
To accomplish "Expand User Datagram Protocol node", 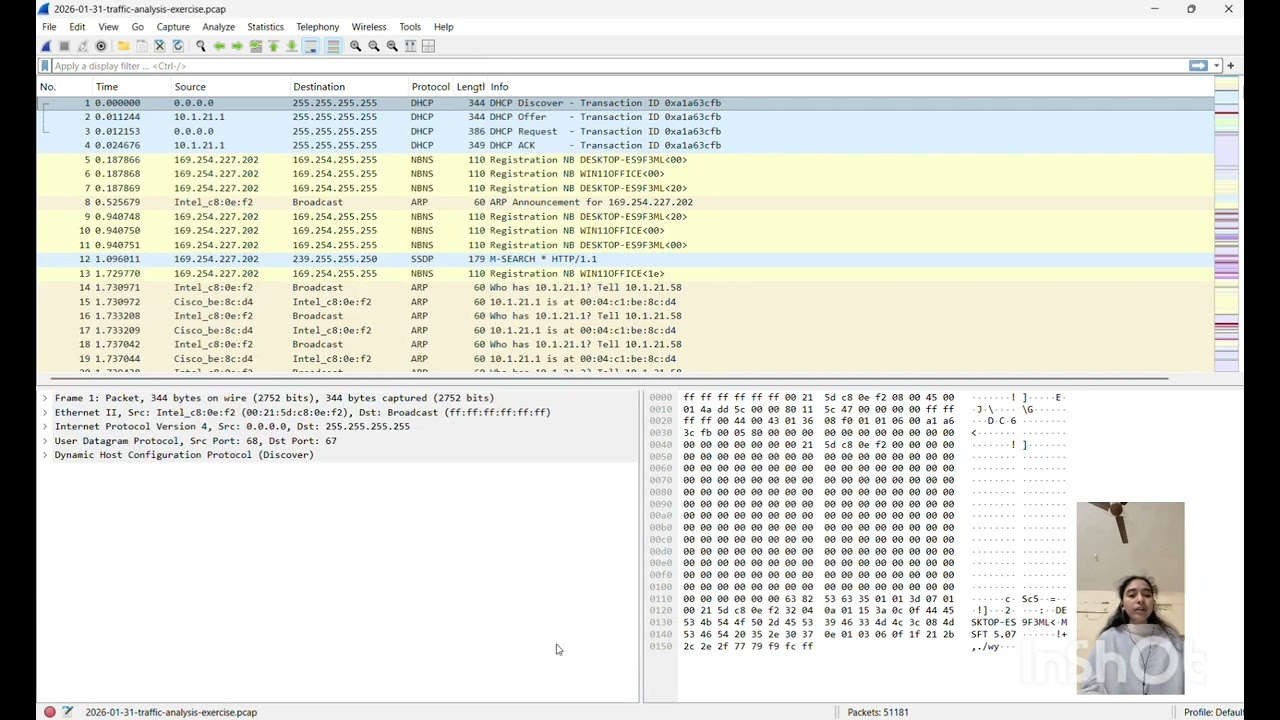I will pos(45,441).
